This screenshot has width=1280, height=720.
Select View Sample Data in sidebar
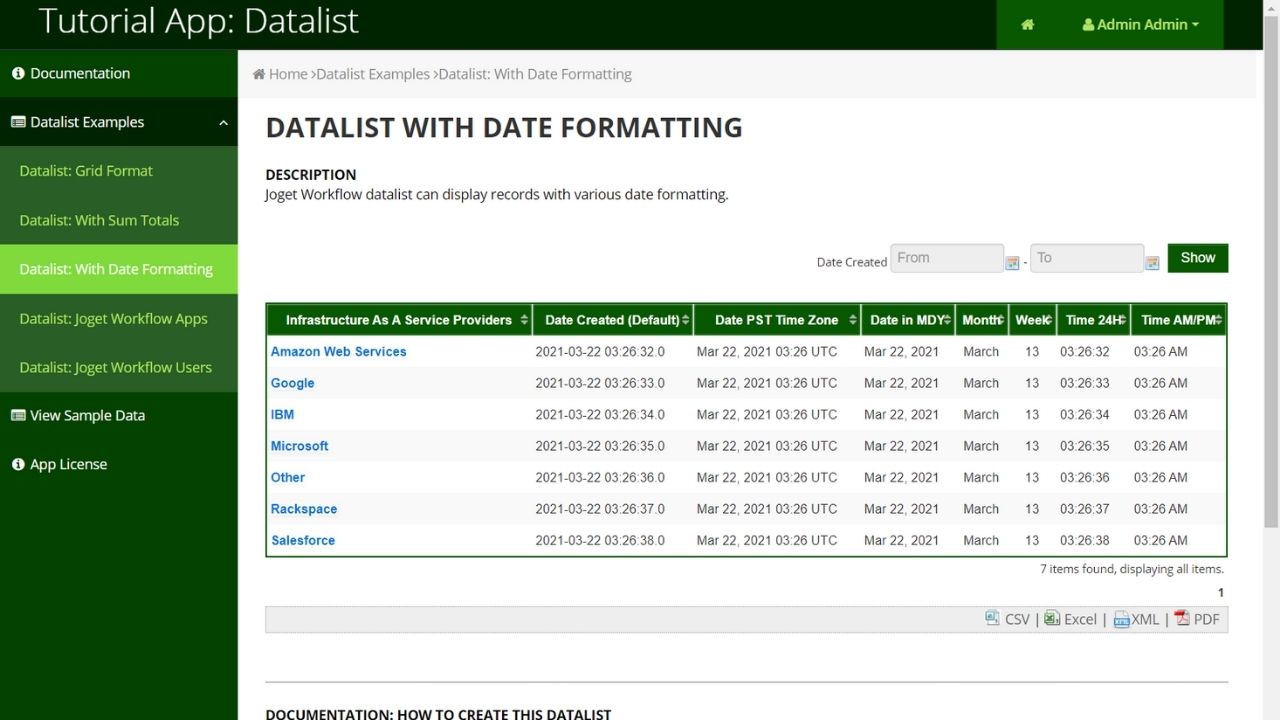87,416
